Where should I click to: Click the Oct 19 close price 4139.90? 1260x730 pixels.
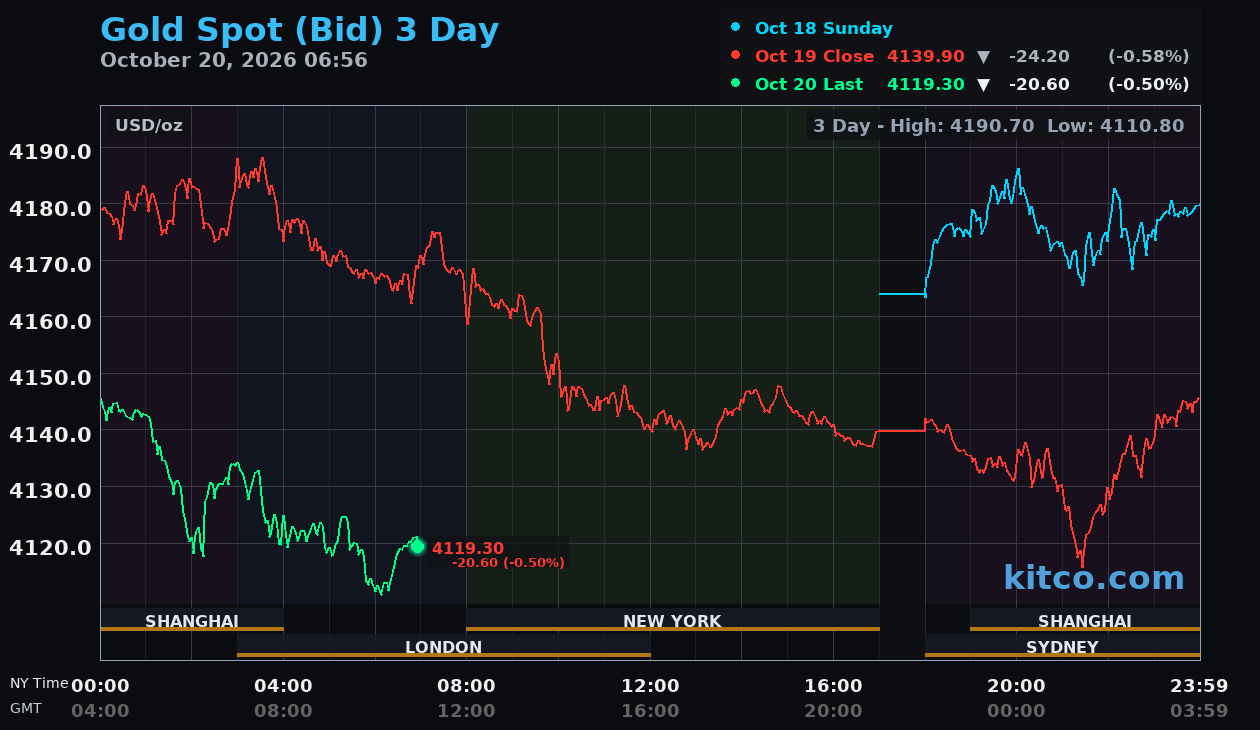[x=926, y=56]
